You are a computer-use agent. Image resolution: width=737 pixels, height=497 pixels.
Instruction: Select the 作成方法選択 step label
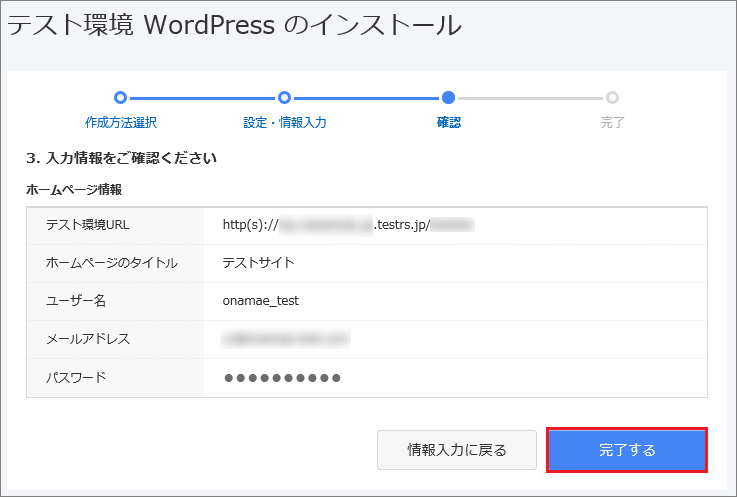(121, 122)
